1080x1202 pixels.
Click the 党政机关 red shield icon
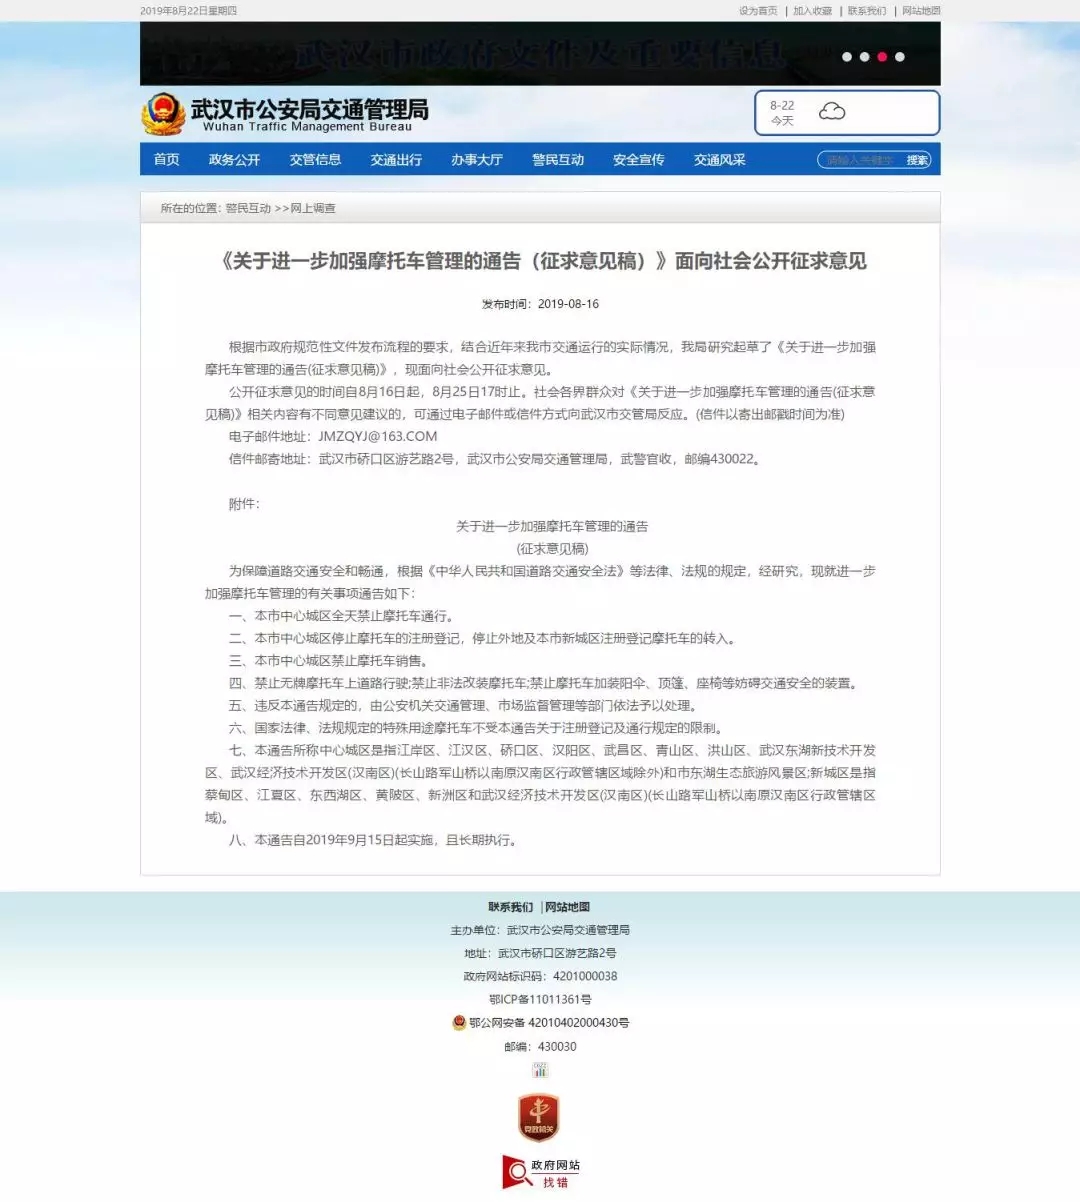[x=538, y=1118]
